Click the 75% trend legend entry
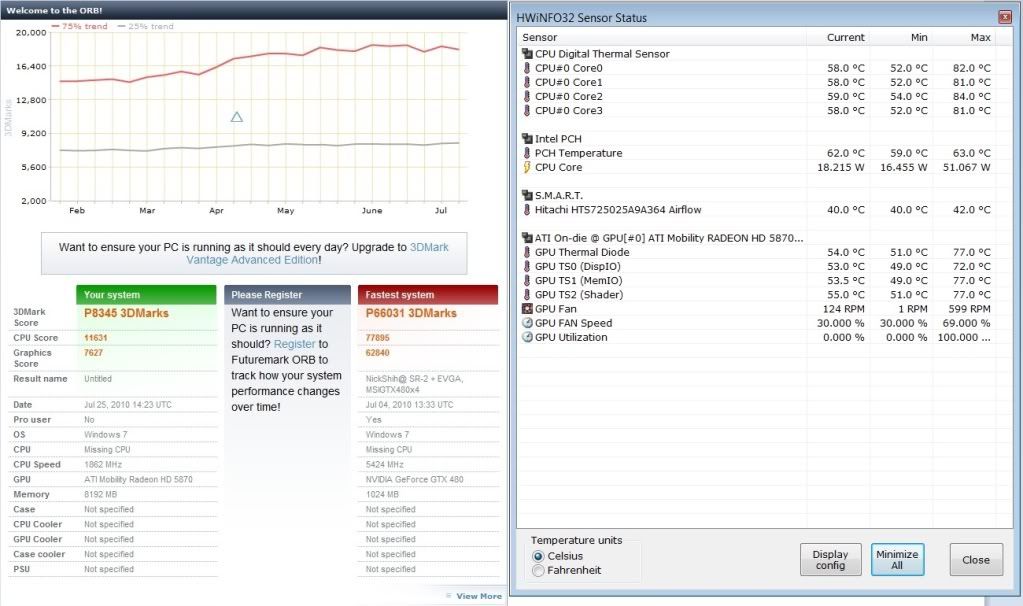Screen dimensions: 1023x606 tap(80, 26)
